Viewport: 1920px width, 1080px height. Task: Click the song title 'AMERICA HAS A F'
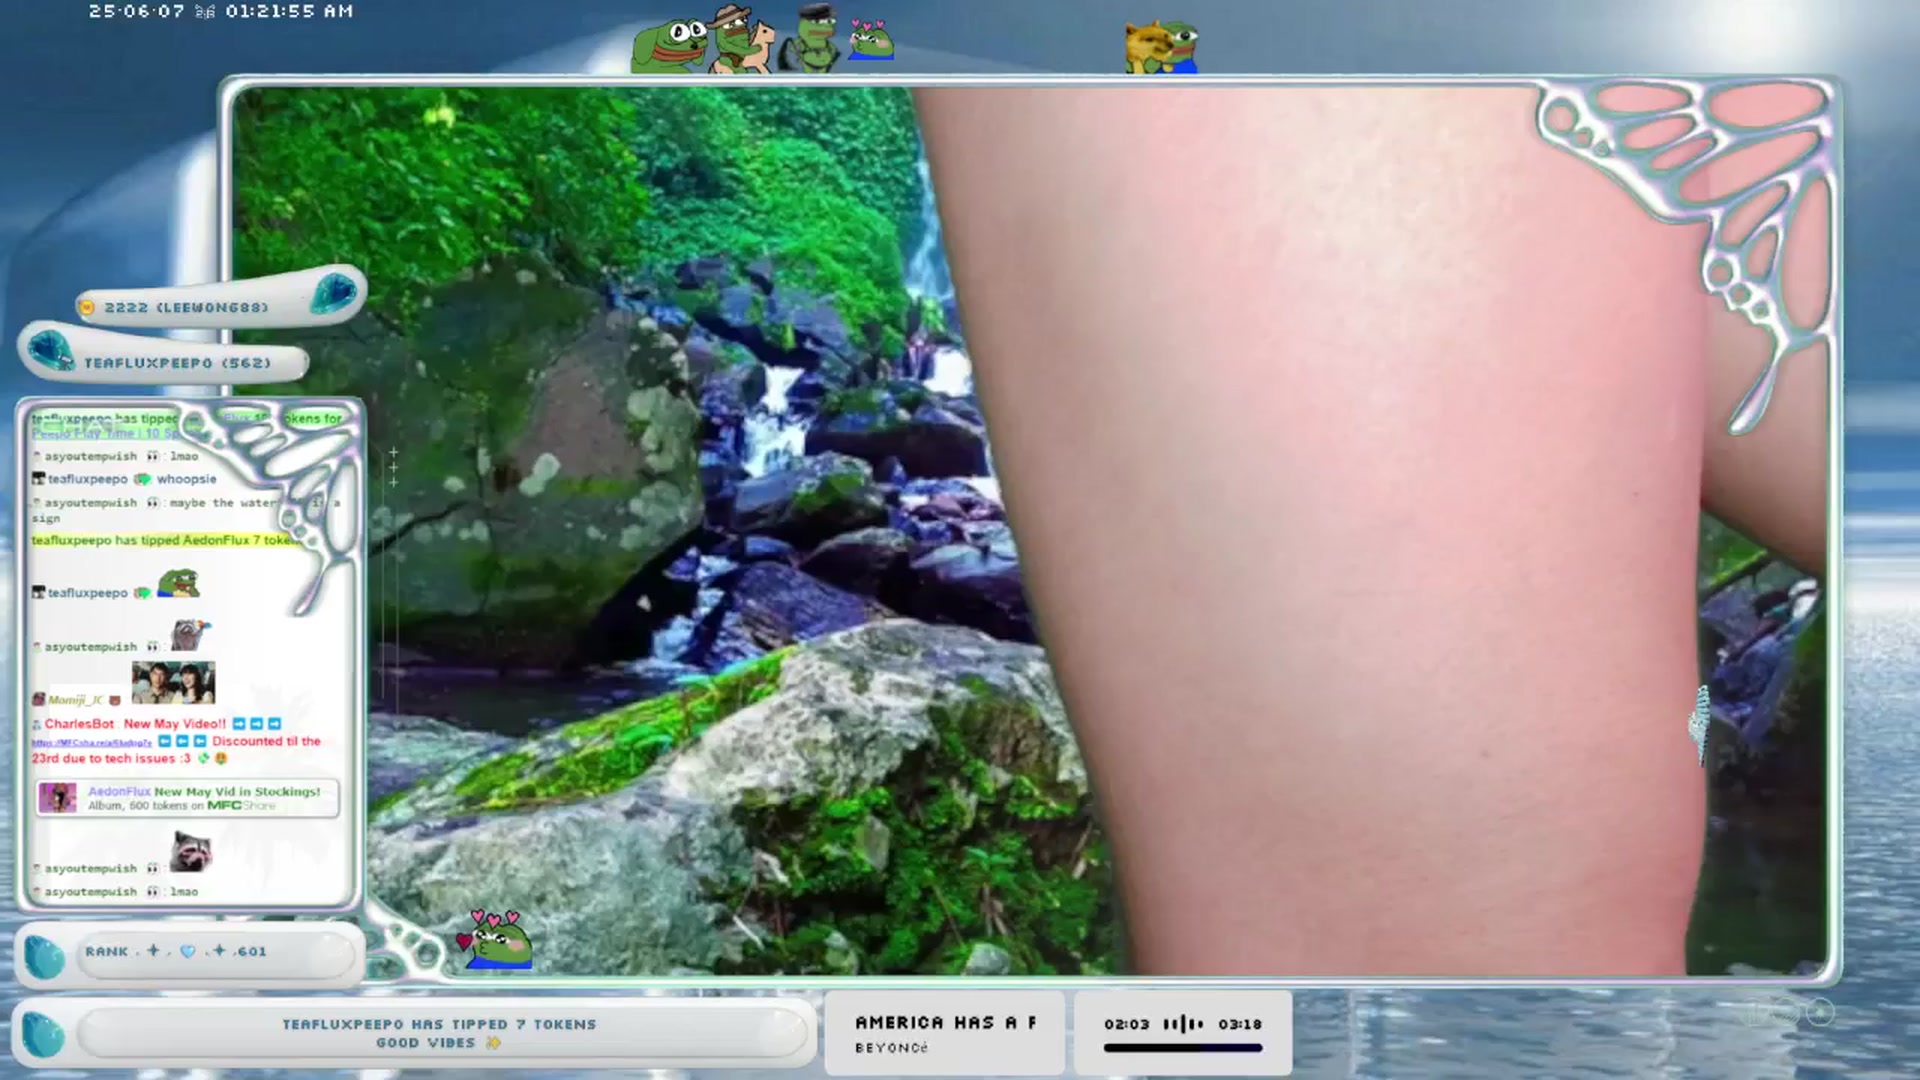(945, 1023)
